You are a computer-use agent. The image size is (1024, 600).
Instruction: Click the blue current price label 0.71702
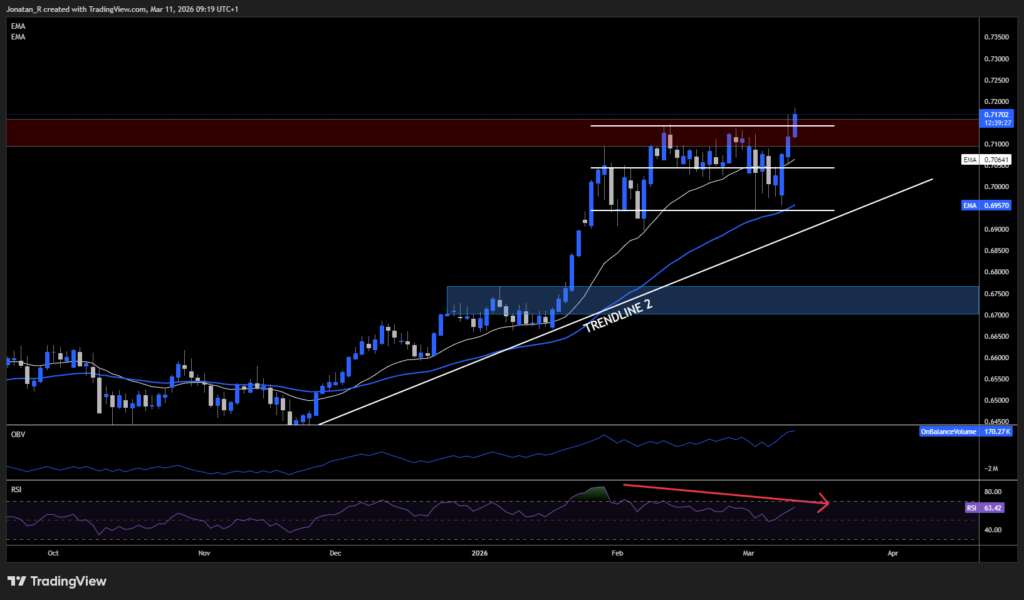coord(998,115)
